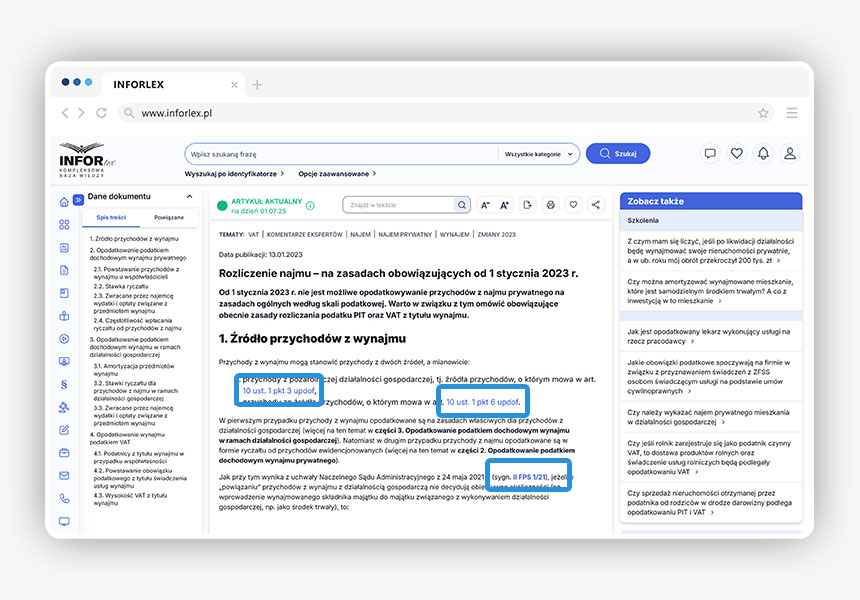Viewport: 860px width, 600px height.
Task: Switch to the Powiązane tab
Action: coord(168,217)
